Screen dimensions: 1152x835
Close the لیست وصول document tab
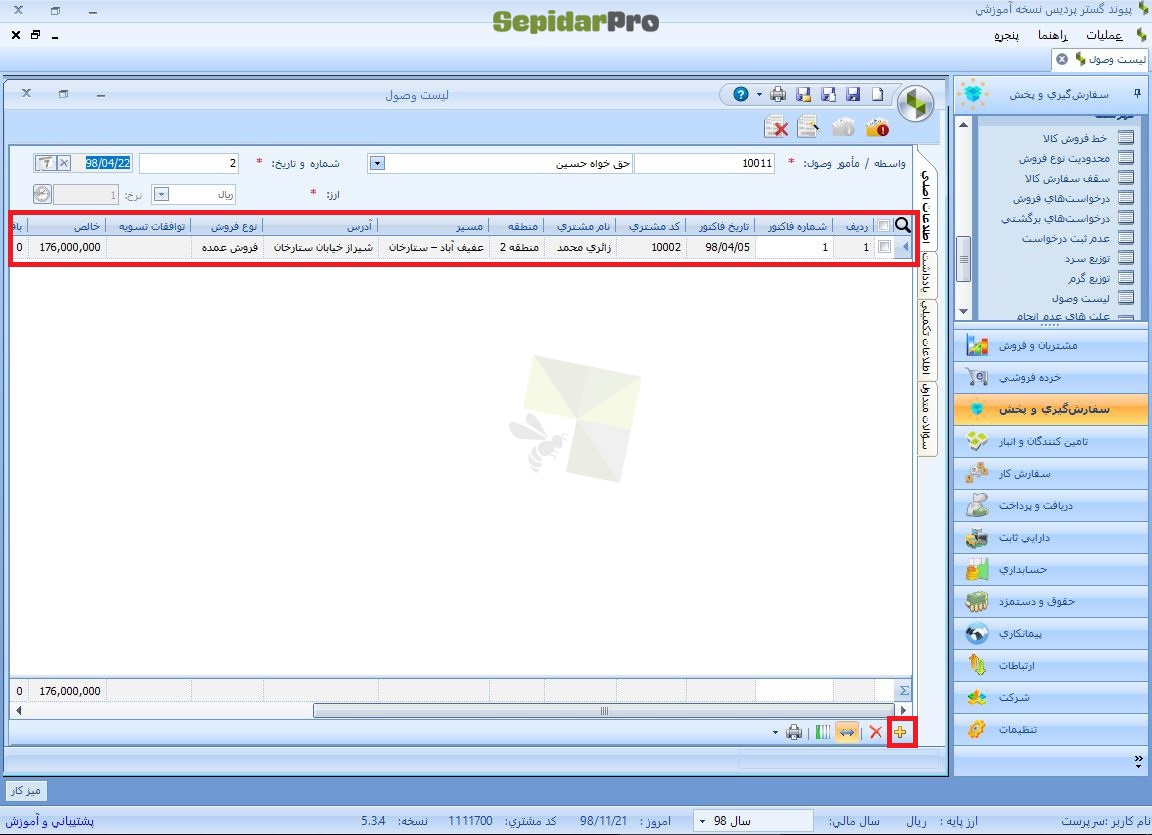coord(1062,59)
